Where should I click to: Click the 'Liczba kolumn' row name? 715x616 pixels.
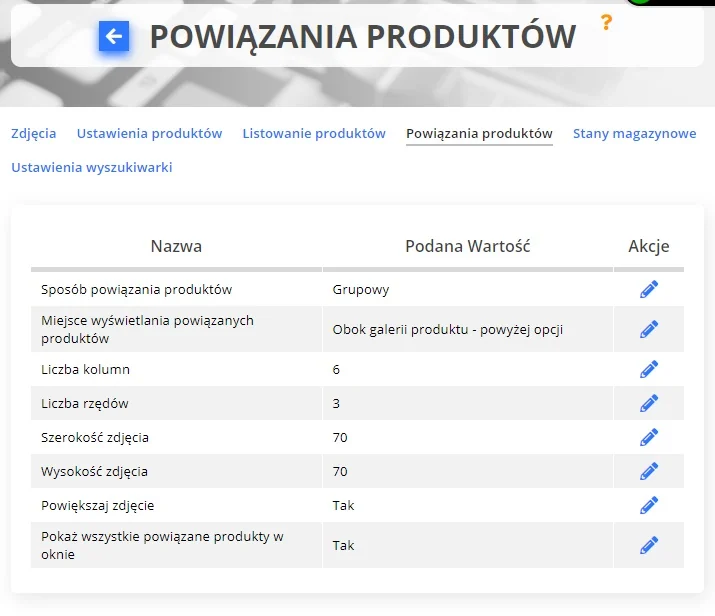coord(85,369)
